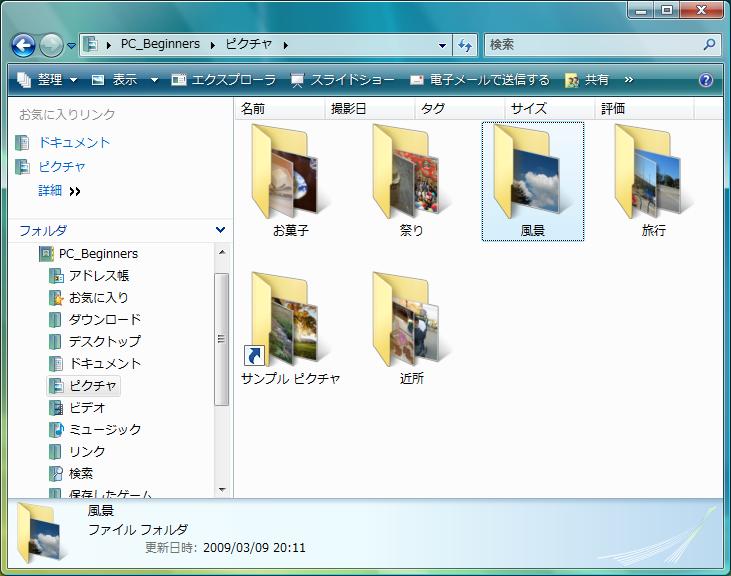Click the computer icon in the address bar

[x=90, y=45]
